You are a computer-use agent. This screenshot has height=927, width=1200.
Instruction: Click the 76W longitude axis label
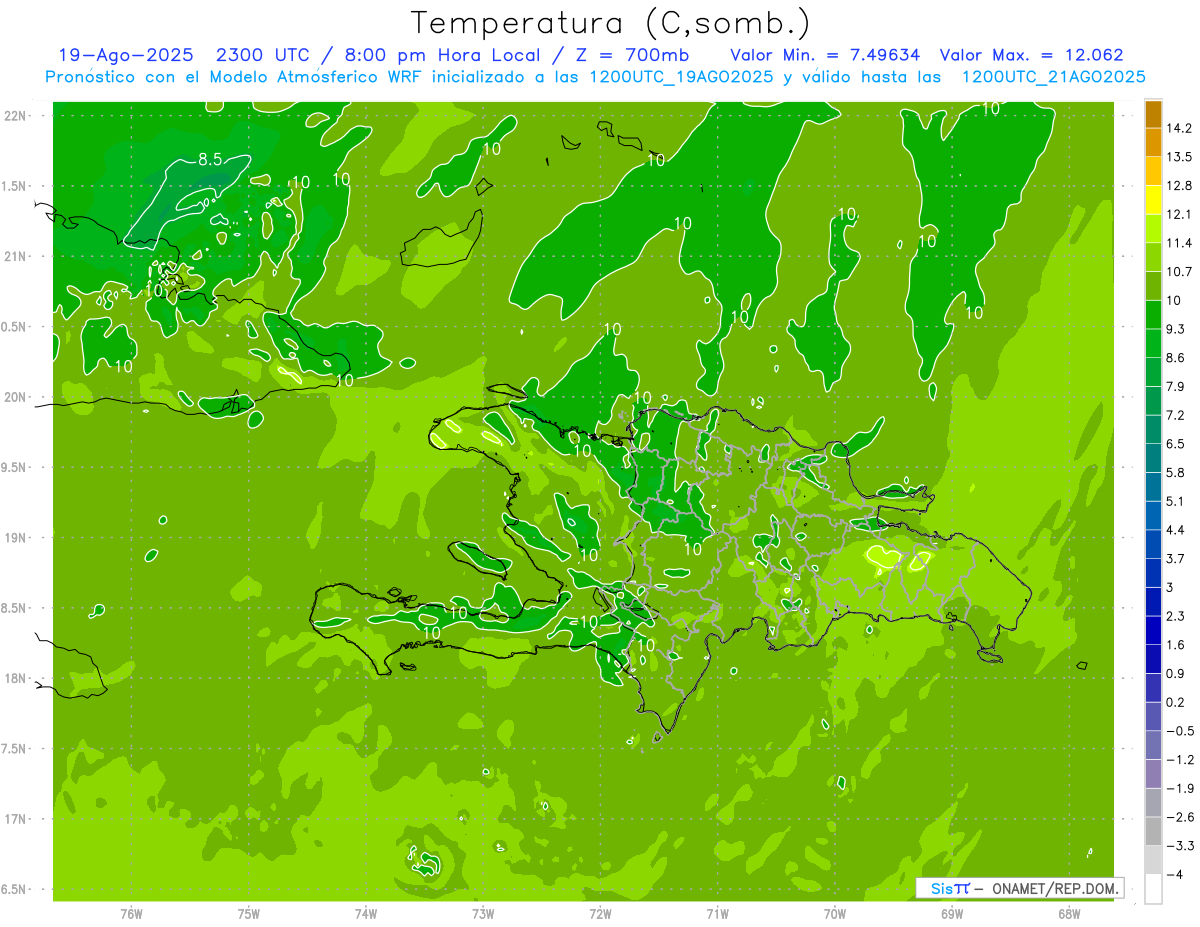[131, 913]
